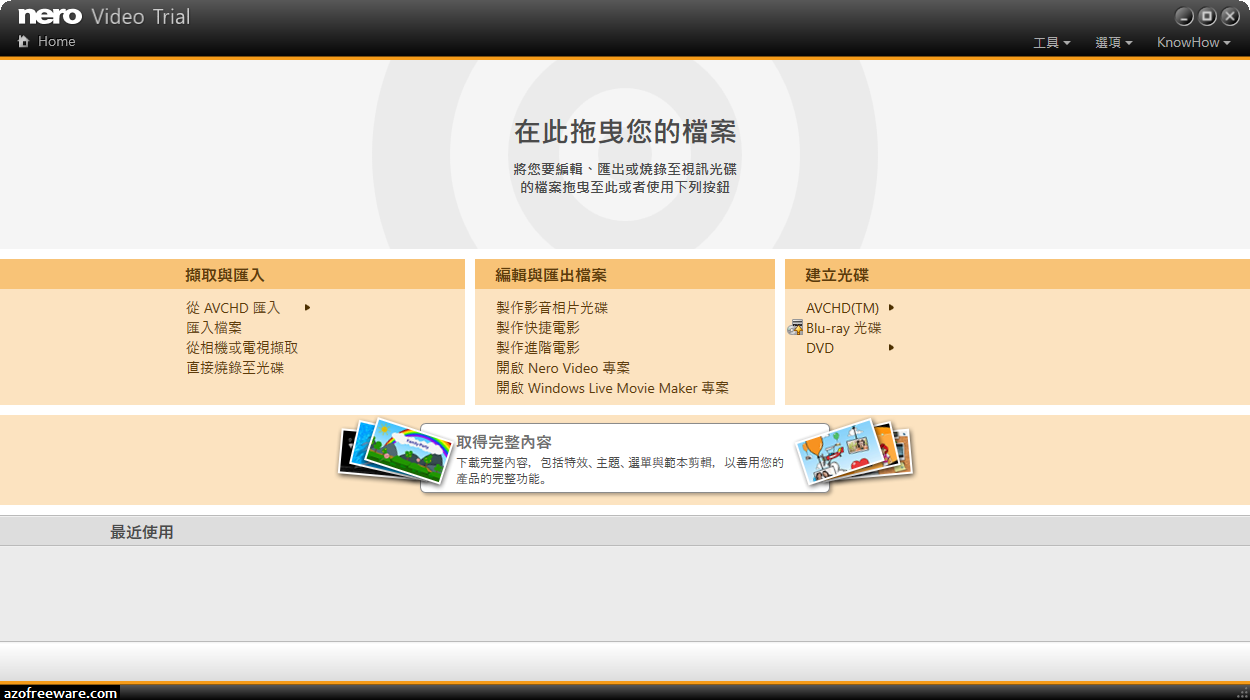Choose 匯入檔案

[x=214, y=328]
